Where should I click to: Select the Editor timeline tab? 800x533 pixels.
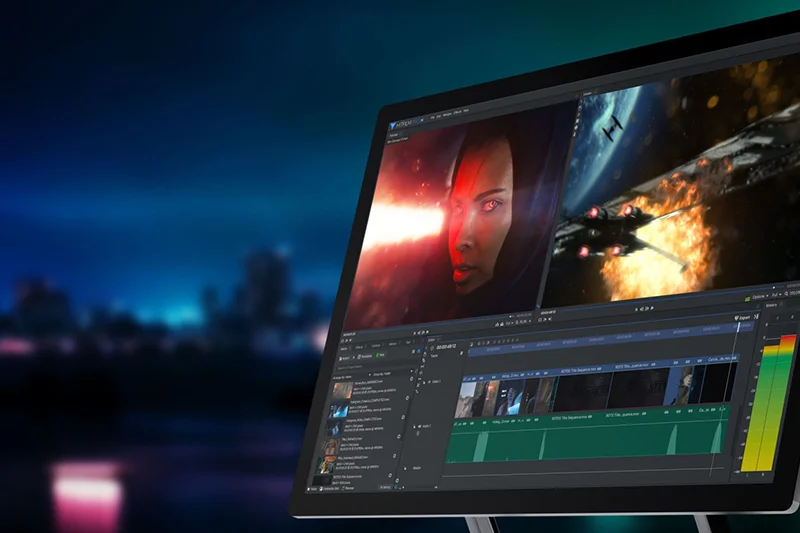431,340
